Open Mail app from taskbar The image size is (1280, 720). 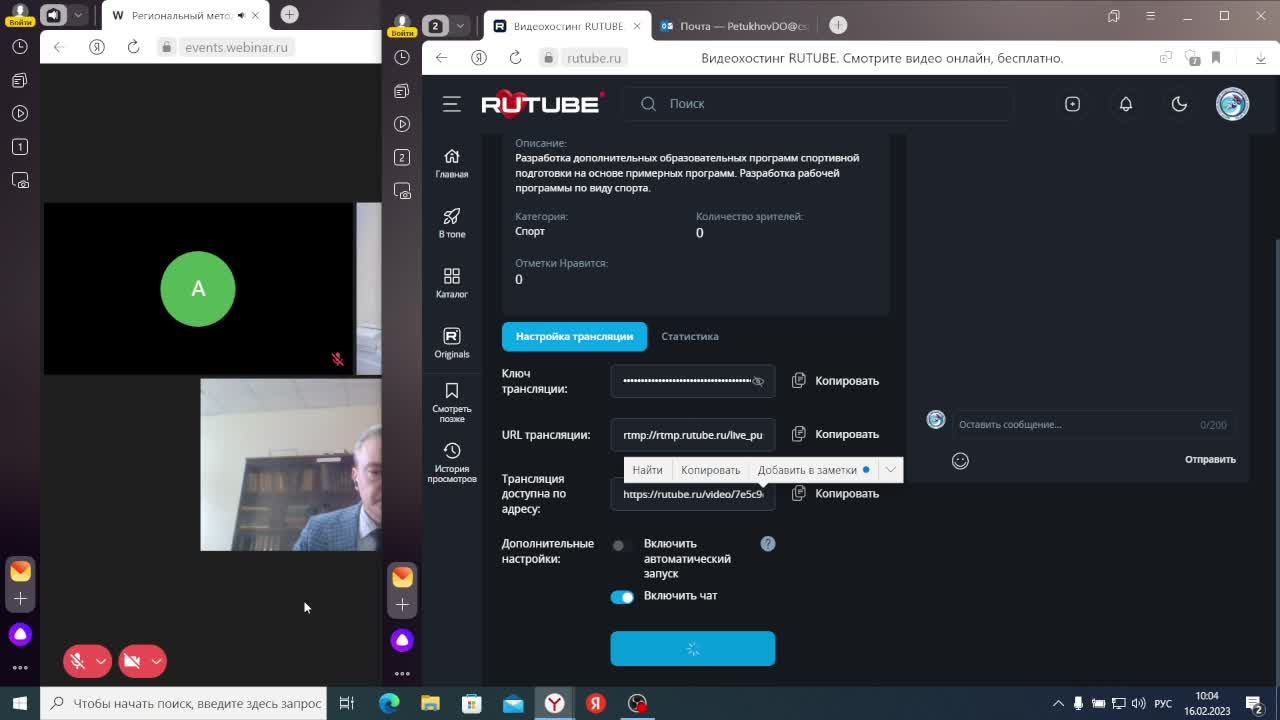pos(513,703)
